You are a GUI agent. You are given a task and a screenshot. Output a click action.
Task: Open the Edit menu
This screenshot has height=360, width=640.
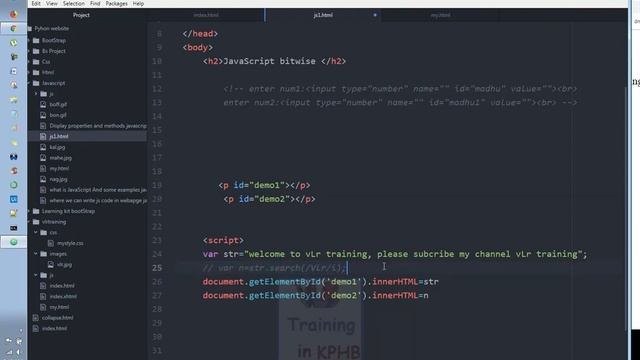[36, 4]
